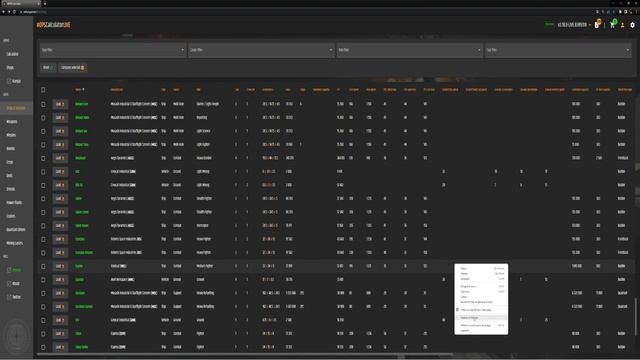Open Mining Lasers in the sidebar

pyautogui.click(x=15, y=243)
